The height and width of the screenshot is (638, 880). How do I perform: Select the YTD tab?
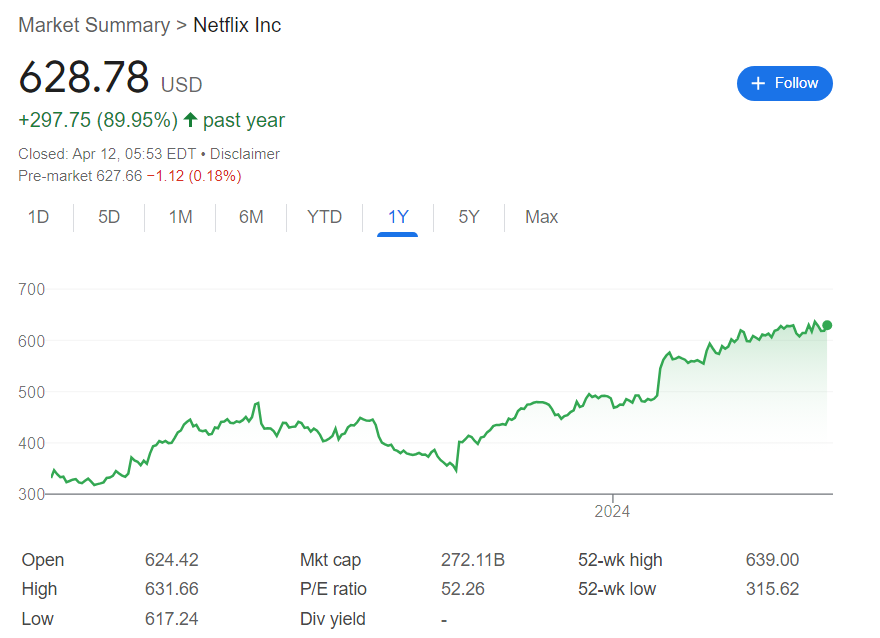(324, 217)
